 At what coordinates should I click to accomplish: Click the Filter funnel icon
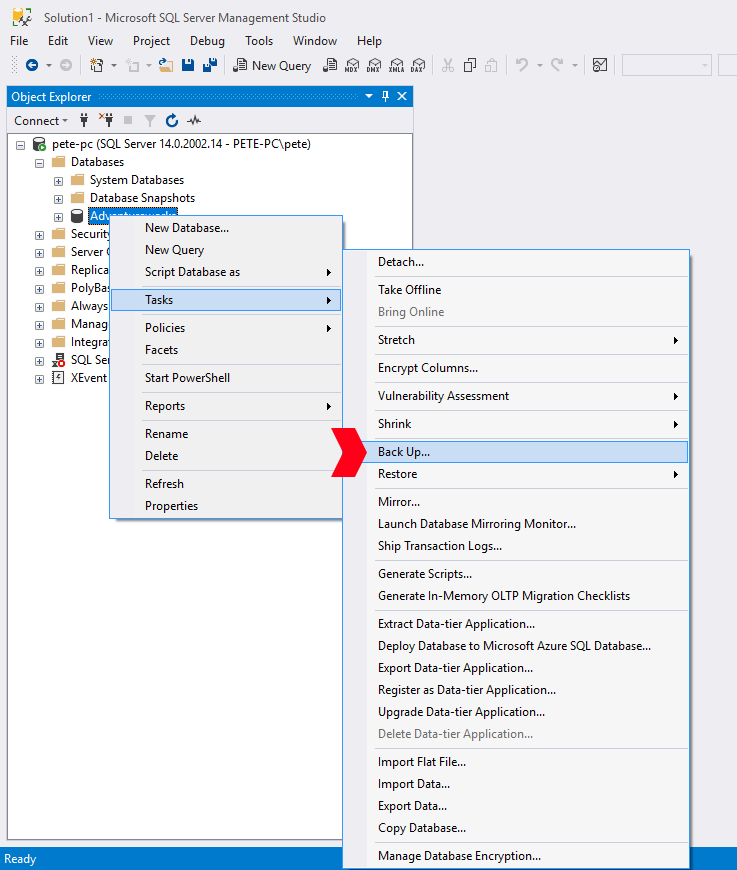pyautogui.click(x=150, y=120)
